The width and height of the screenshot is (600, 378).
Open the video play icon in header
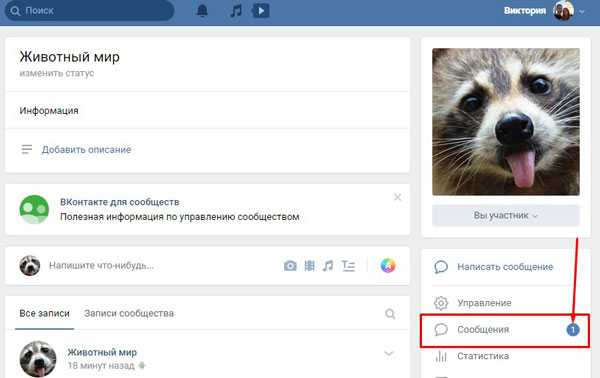[261, 10]
